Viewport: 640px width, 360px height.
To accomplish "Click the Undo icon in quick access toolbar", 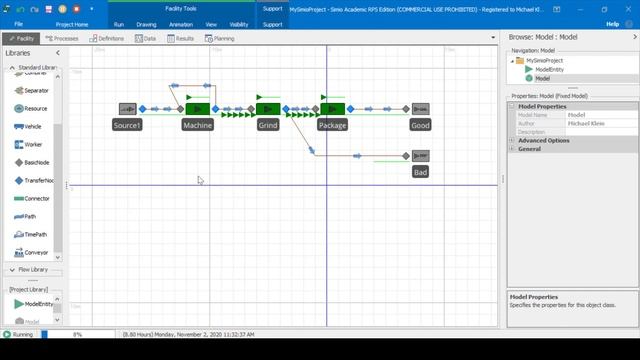I will point(20,9).
